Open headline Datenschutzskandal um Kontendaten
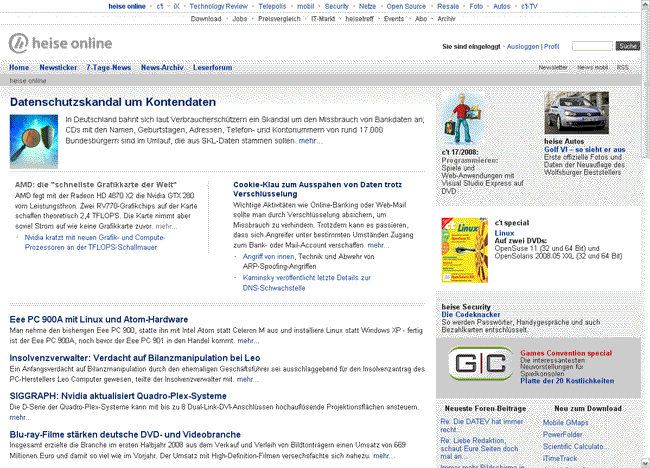This screenshot has width=650, height=468. pyautogui.click(x=113, y=102)
